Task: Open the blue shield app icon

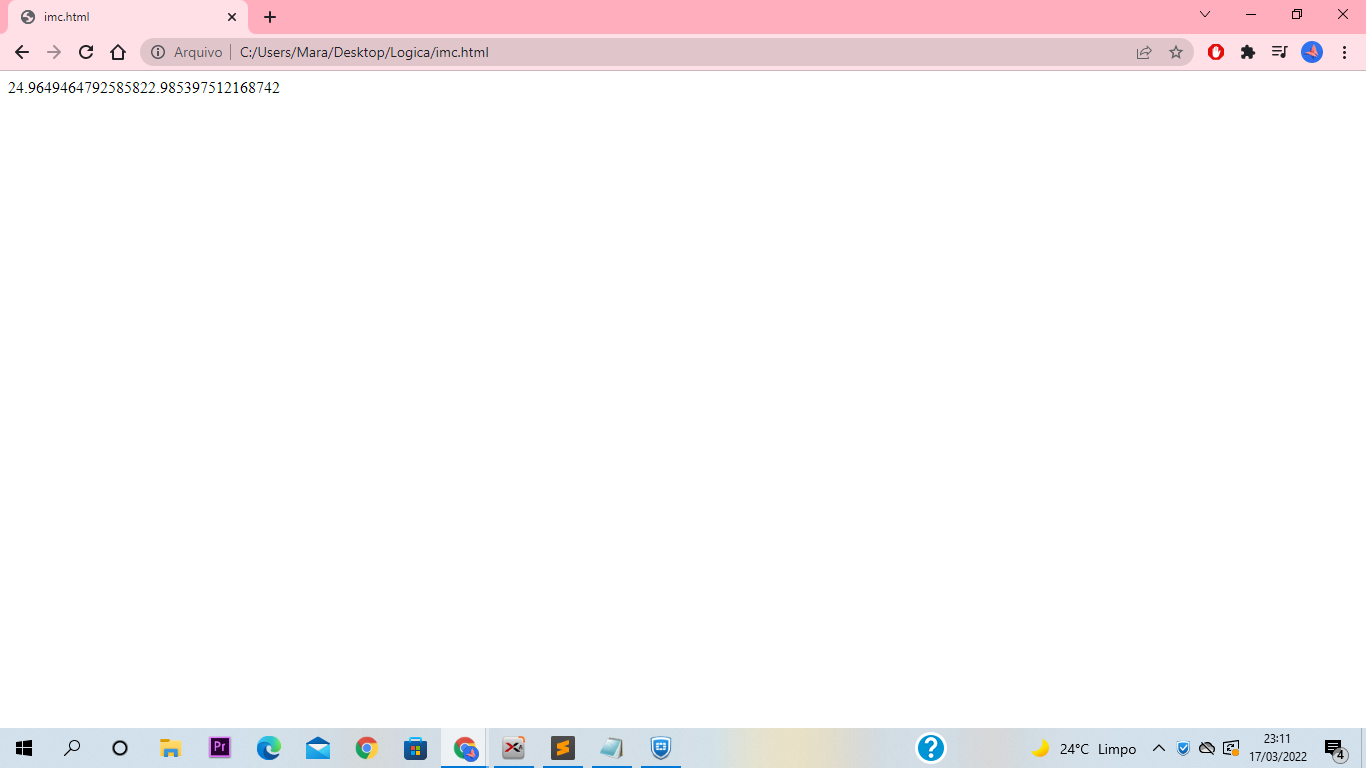Action: [661, 748]
